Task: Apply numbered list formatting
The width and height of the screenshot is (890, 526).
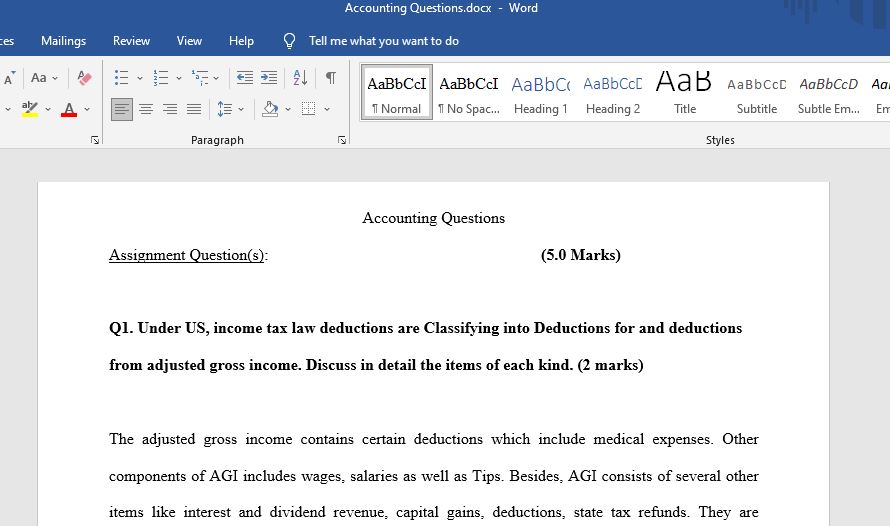Action: 161,78
